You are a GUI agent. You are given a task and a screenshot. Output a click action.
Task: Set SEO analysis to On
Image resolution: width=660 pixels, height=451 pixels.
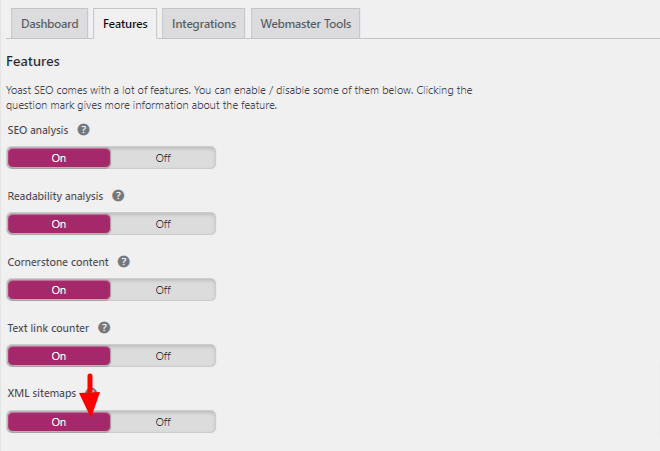(59, 158)
